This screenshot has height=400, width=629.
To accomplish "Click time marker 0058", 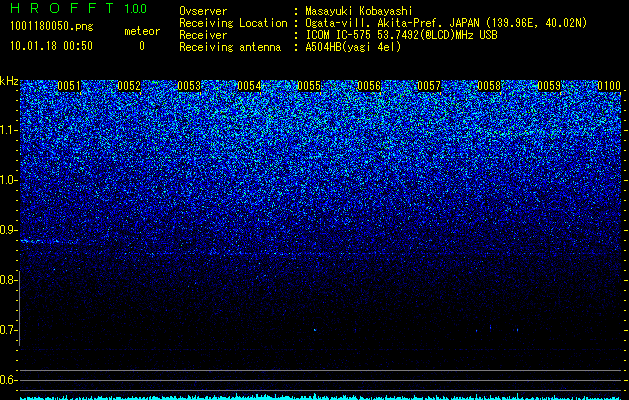I will [x=489, y=86].
